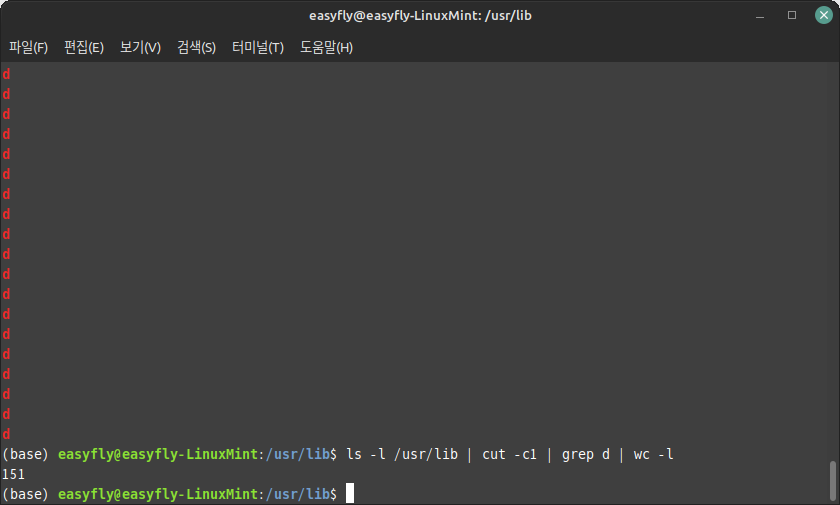Open the 보기(V) menu

[140, 48]
